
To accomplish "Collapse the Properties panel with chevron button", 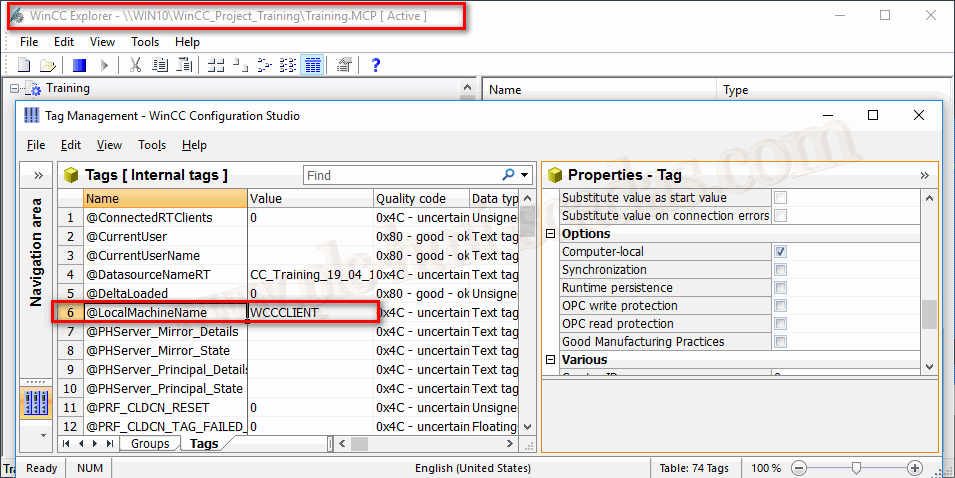I will 924,175.
